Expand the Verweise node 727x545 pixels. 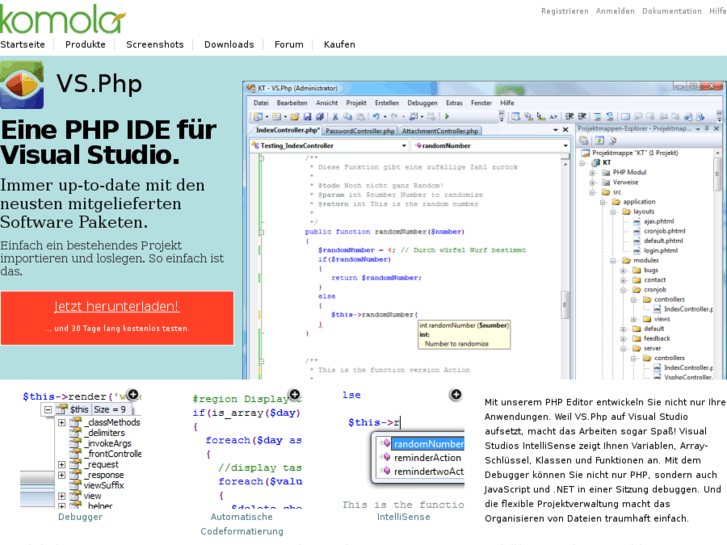593,182
